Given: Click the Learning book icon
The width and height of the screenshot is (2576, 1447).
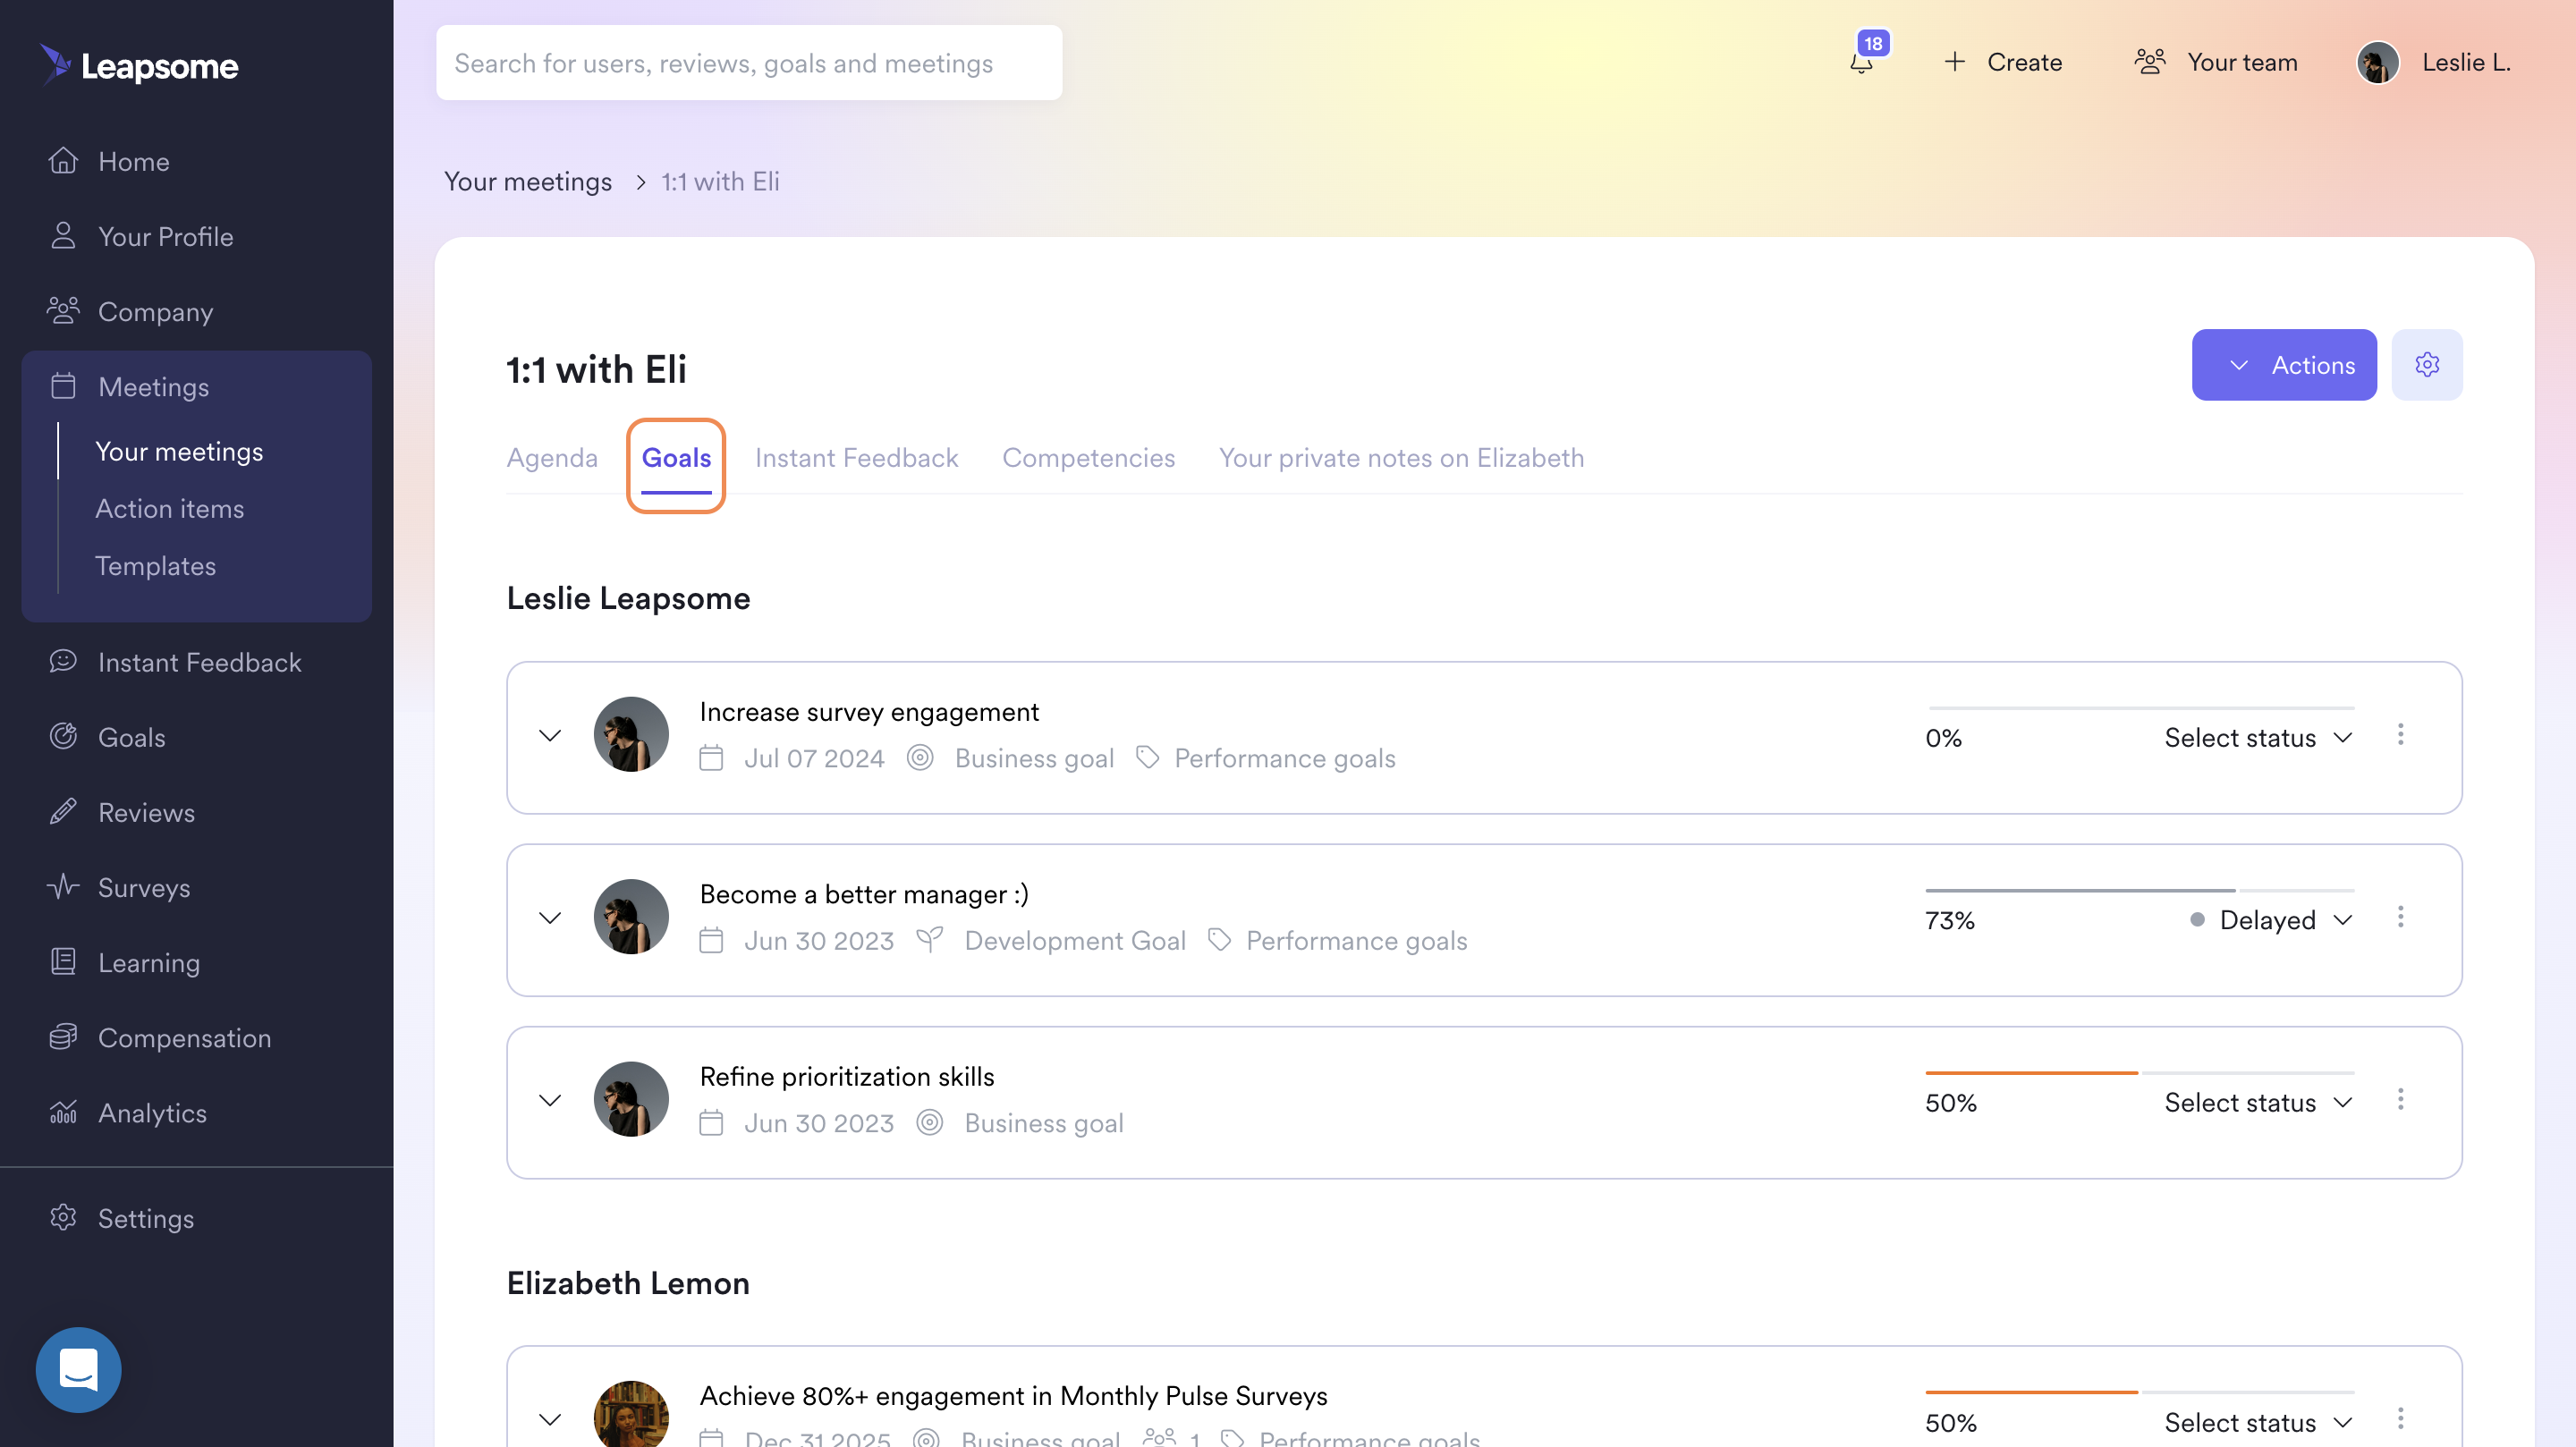Looking at the screenshot, I should coord(63,961).
